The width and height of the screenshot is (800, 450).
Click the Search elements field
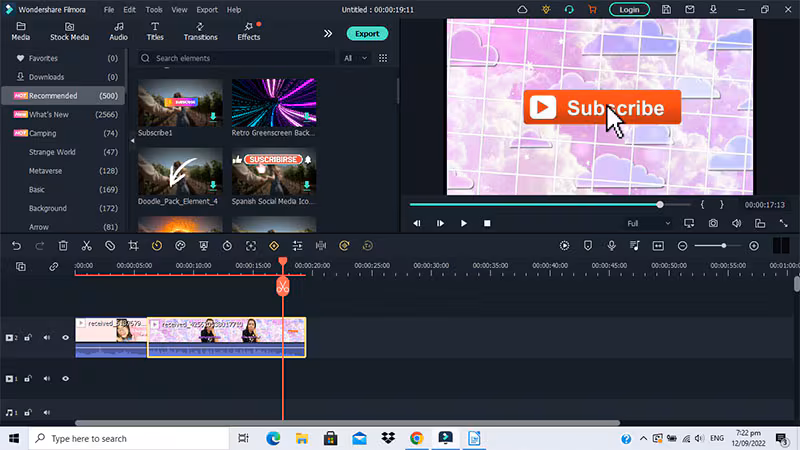[x=237, y=58]
